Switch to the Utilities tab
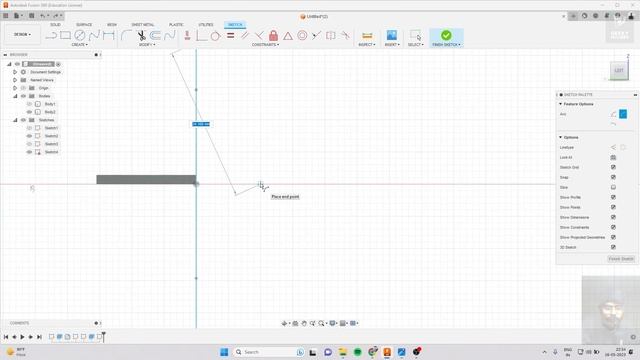 coord(206,25)
